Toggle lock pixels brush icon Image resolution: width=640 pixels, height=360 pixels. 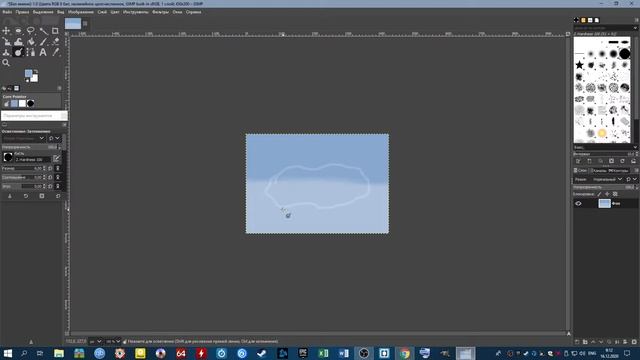click(x=599, y=194)
